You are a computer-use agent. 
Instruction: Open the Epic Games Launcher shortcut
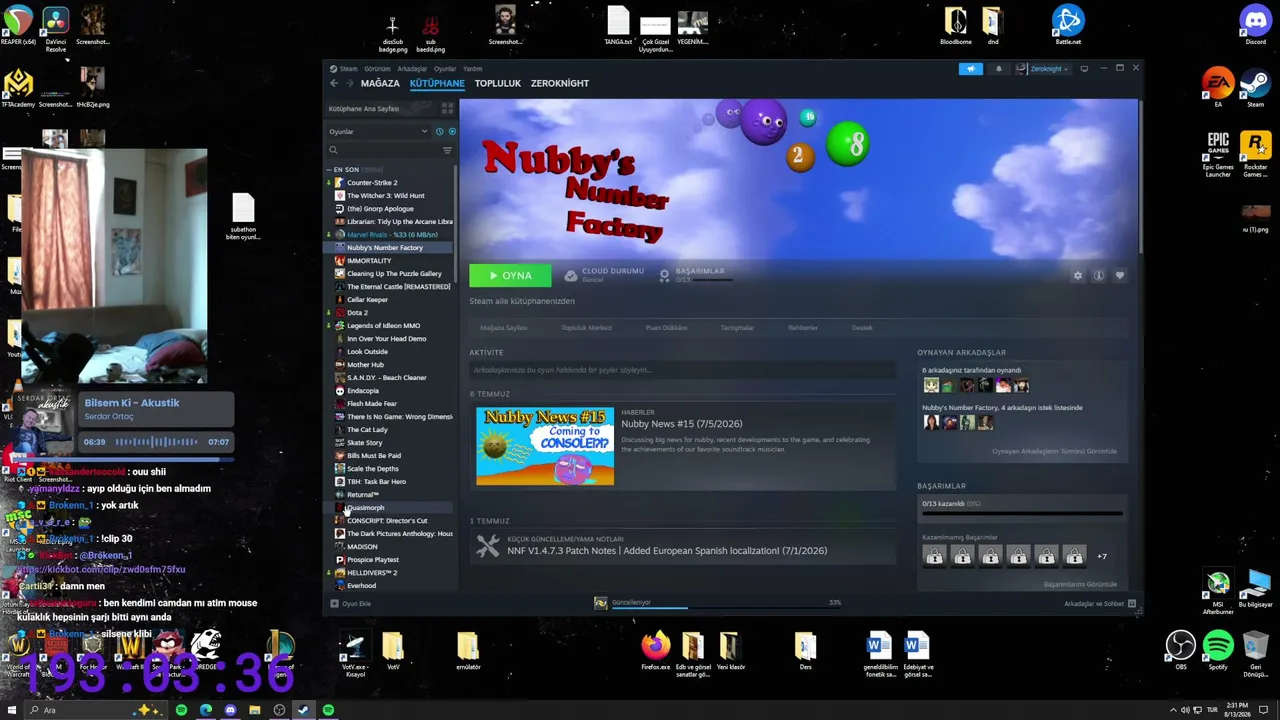(x=1218, y=153)
